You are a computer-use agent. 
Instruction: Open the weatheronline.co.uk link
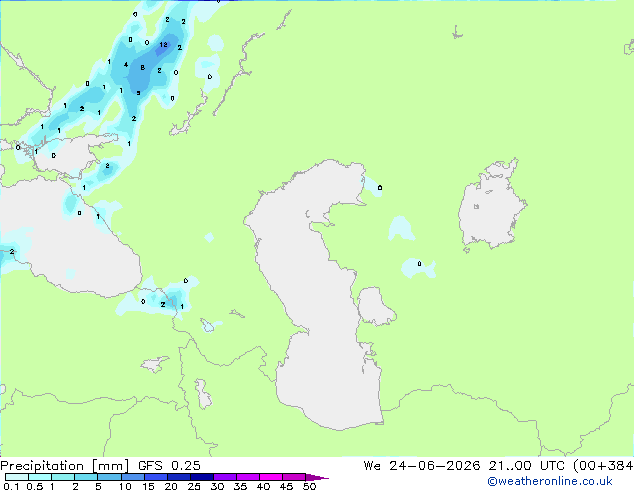click(x=550, y=481)
